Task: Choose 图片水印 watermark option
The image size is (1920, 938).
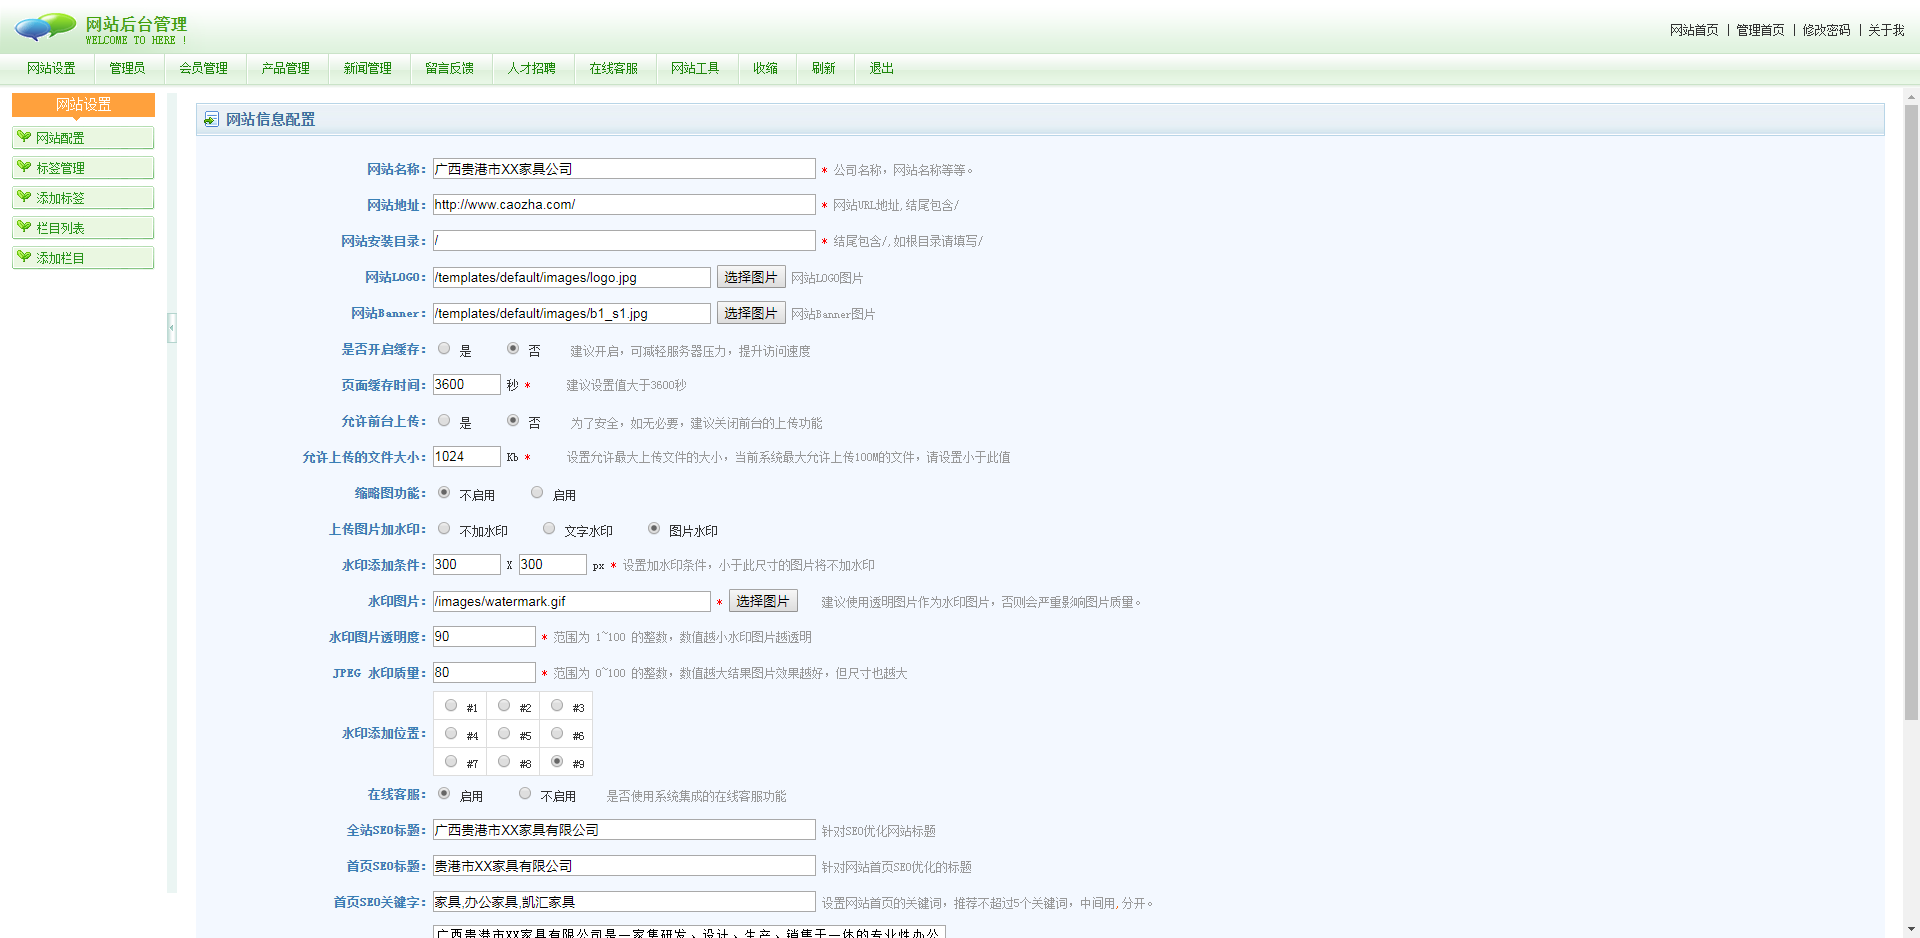Action: (x=654, y=529)
